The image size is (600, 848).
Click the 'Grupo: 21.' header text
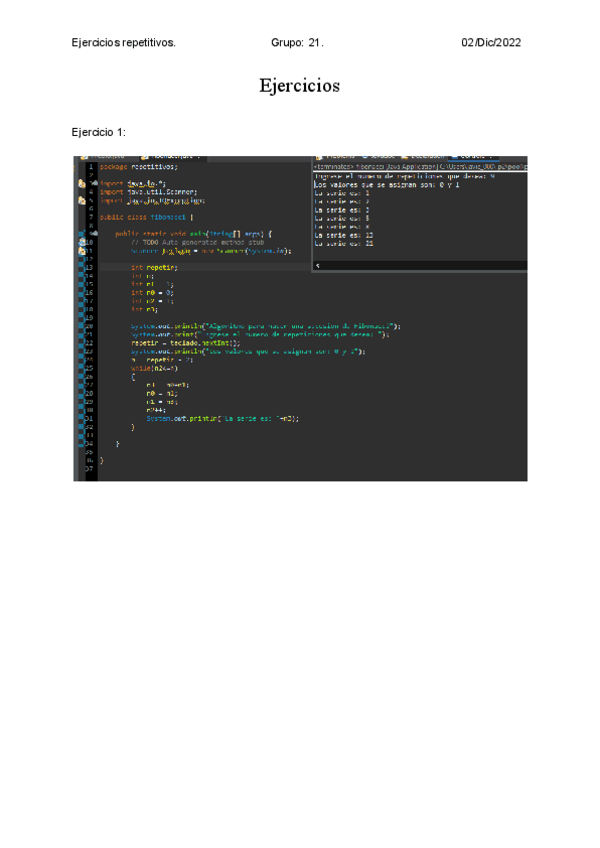tap(297, 43)
